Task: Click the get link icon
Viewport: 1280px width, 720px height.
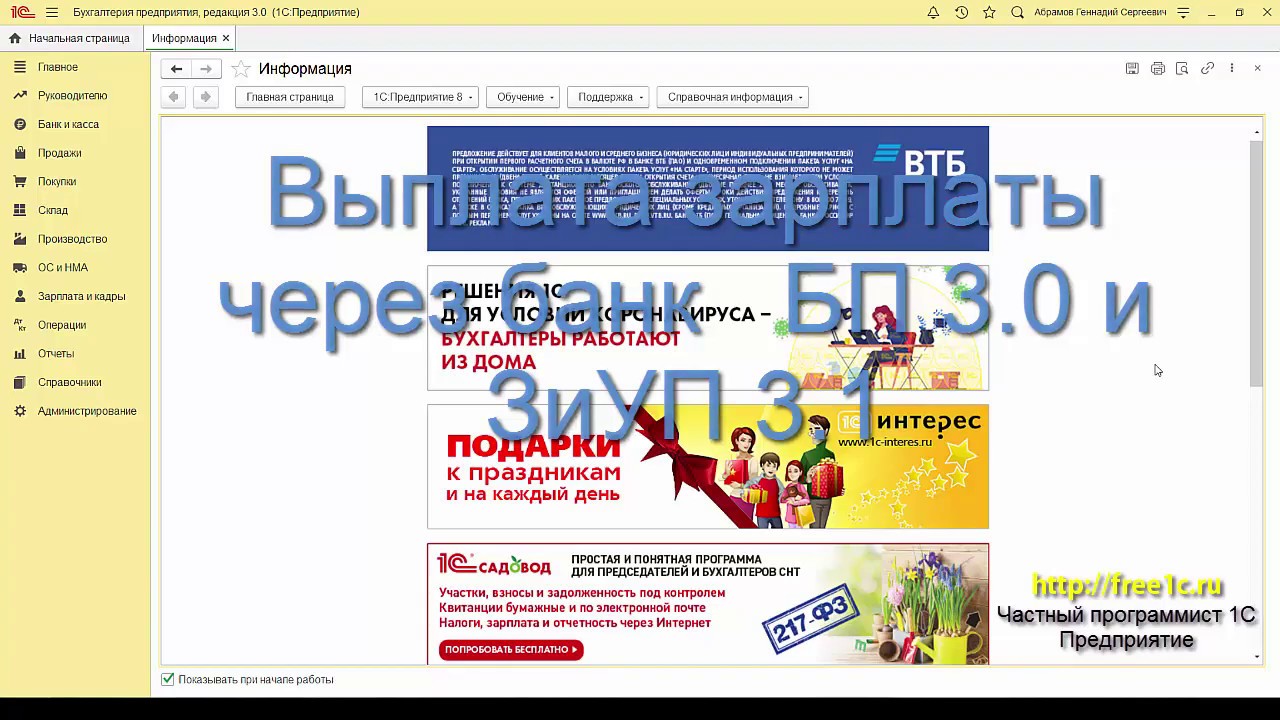Action: tap(1207, 68)
